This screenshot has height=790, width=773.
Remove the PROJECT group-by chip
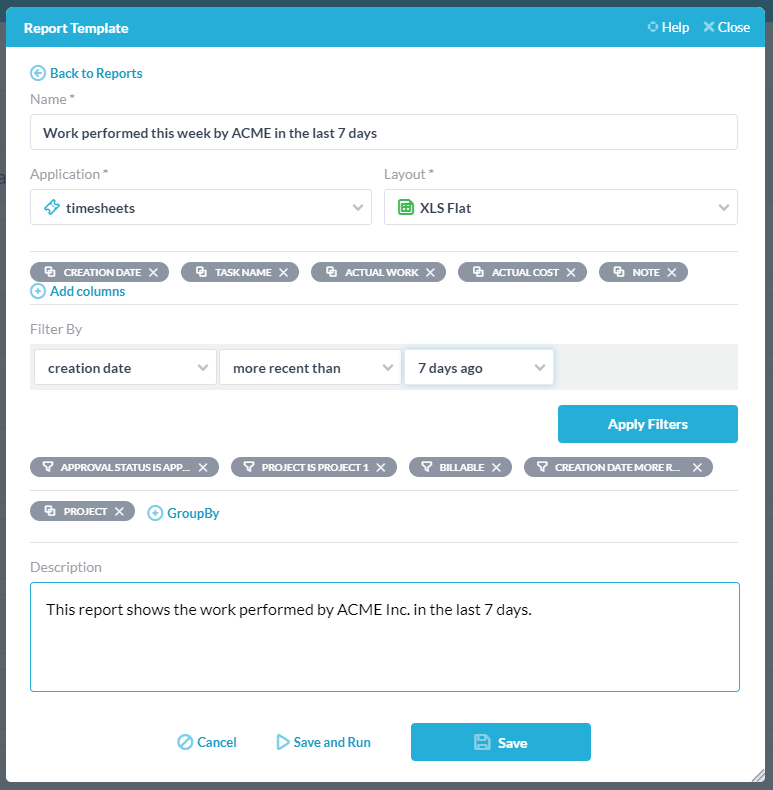[119, 511]
